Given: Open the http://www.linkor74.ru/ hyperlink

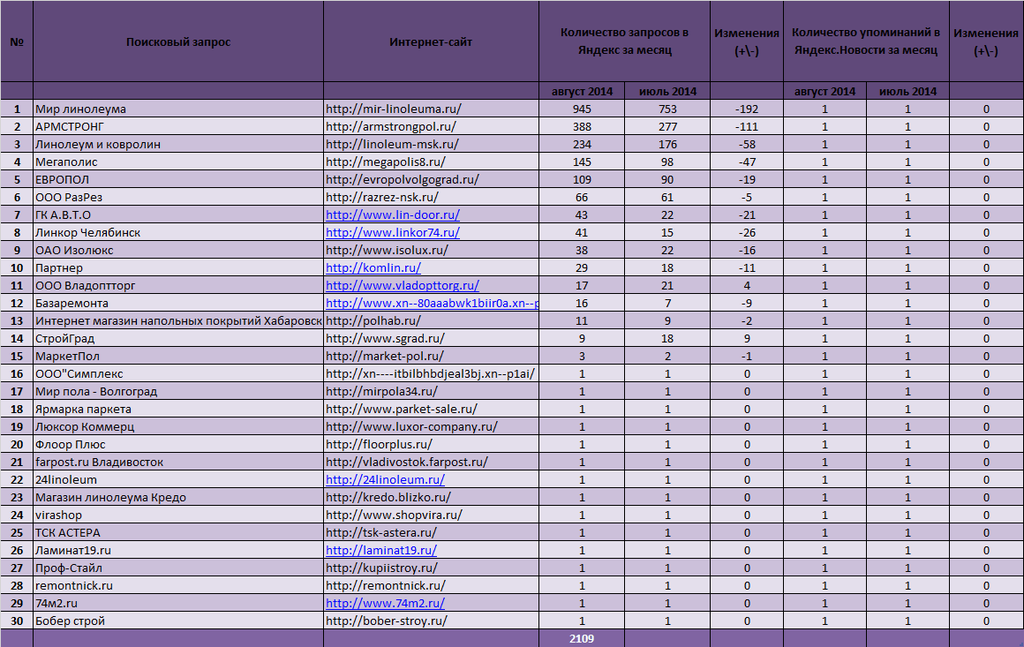Looking at the screenshot, I should [392, 232].
